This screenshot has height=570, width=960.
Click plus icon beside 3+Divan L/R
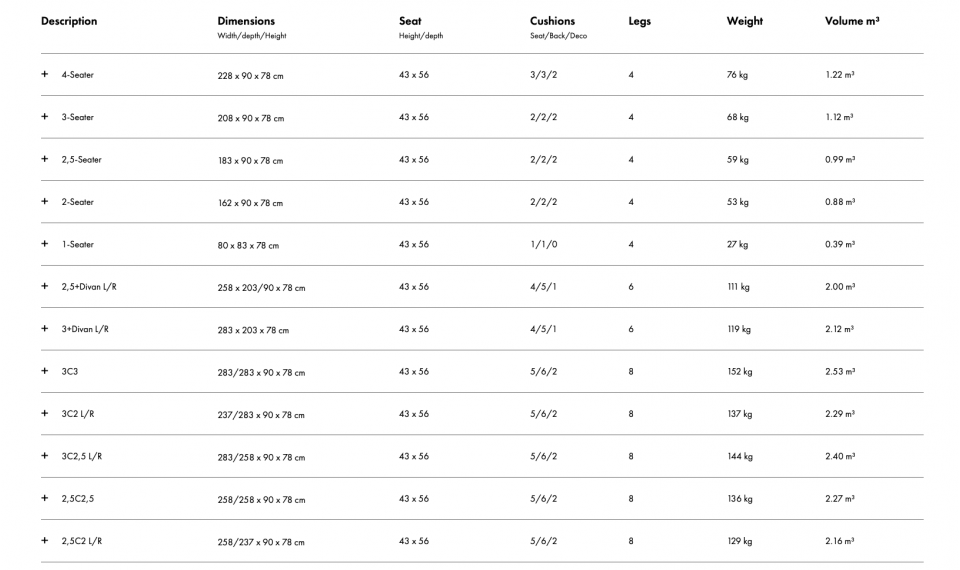point(44,328)
